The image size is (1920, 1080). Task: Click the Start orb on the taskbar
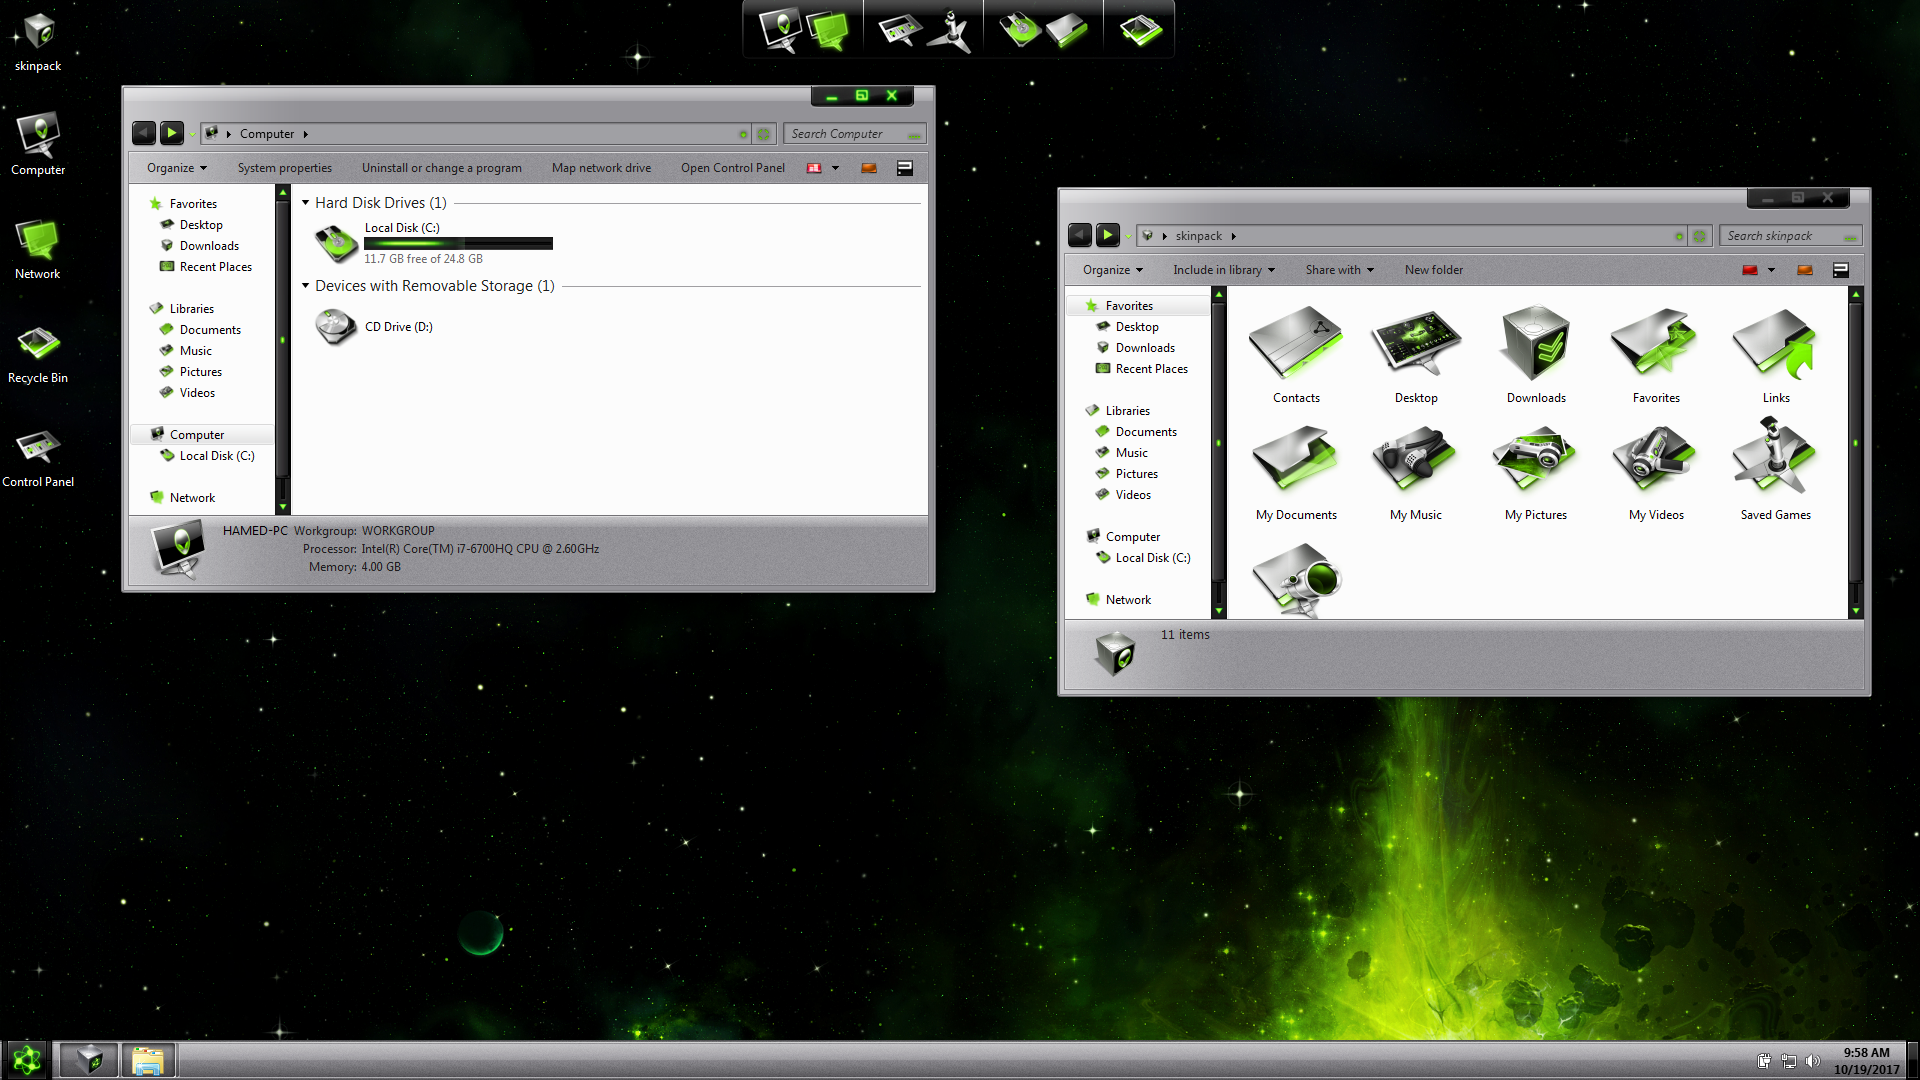[x=27, y=1059]
